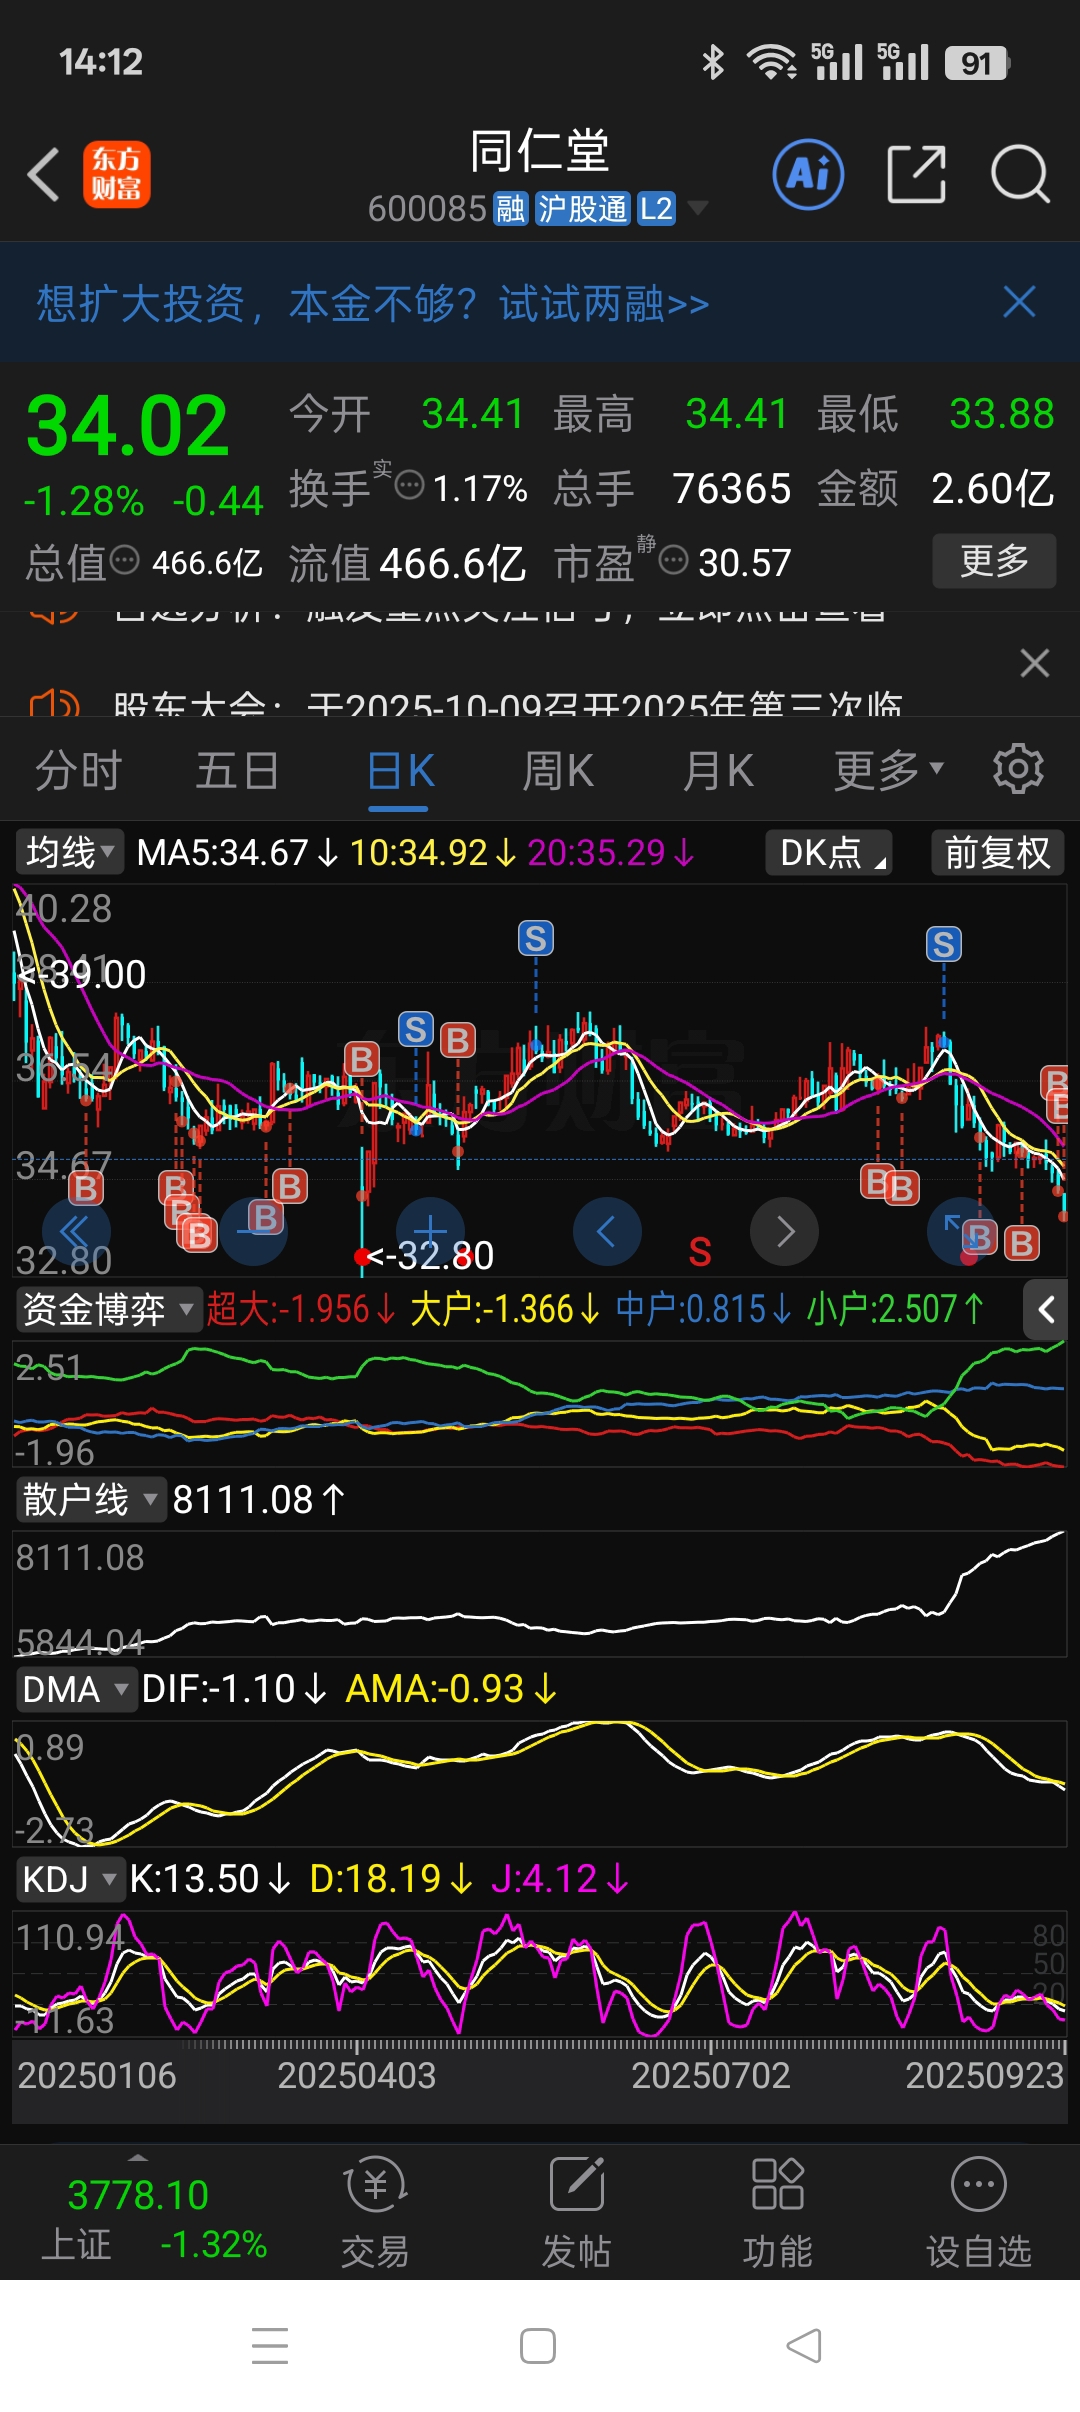Toggle the 前复权 adjustment button
Viewport: 1080px width, 2412px height.
[997, 853]
